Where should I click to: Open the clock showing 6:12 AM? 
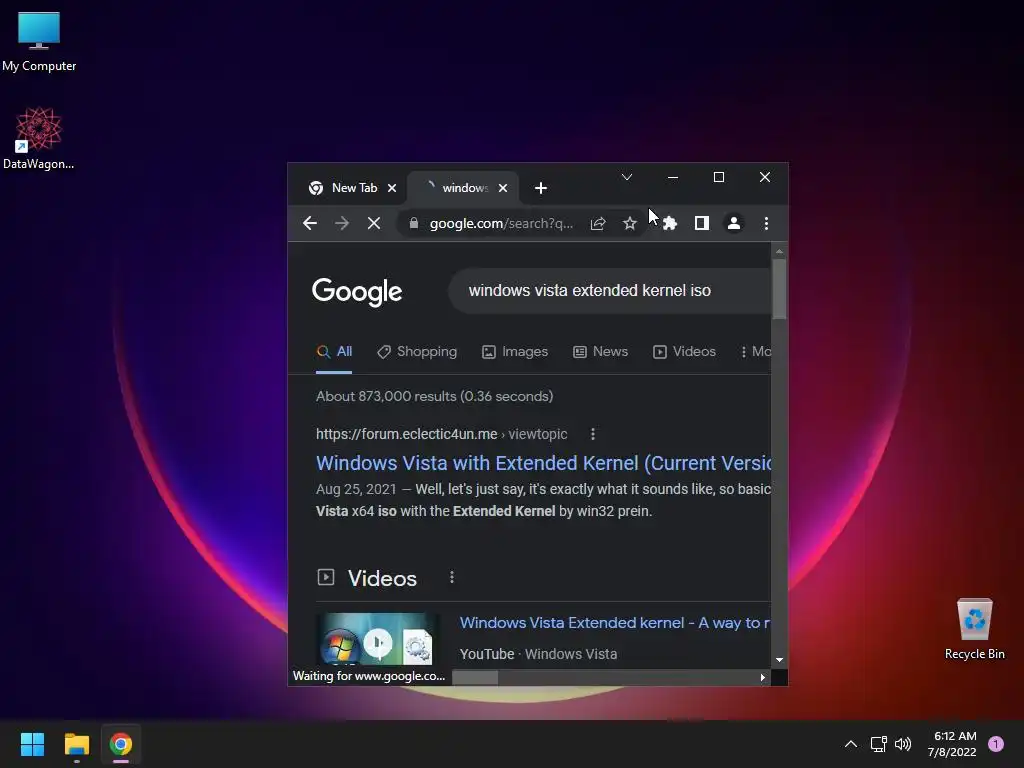952,744
